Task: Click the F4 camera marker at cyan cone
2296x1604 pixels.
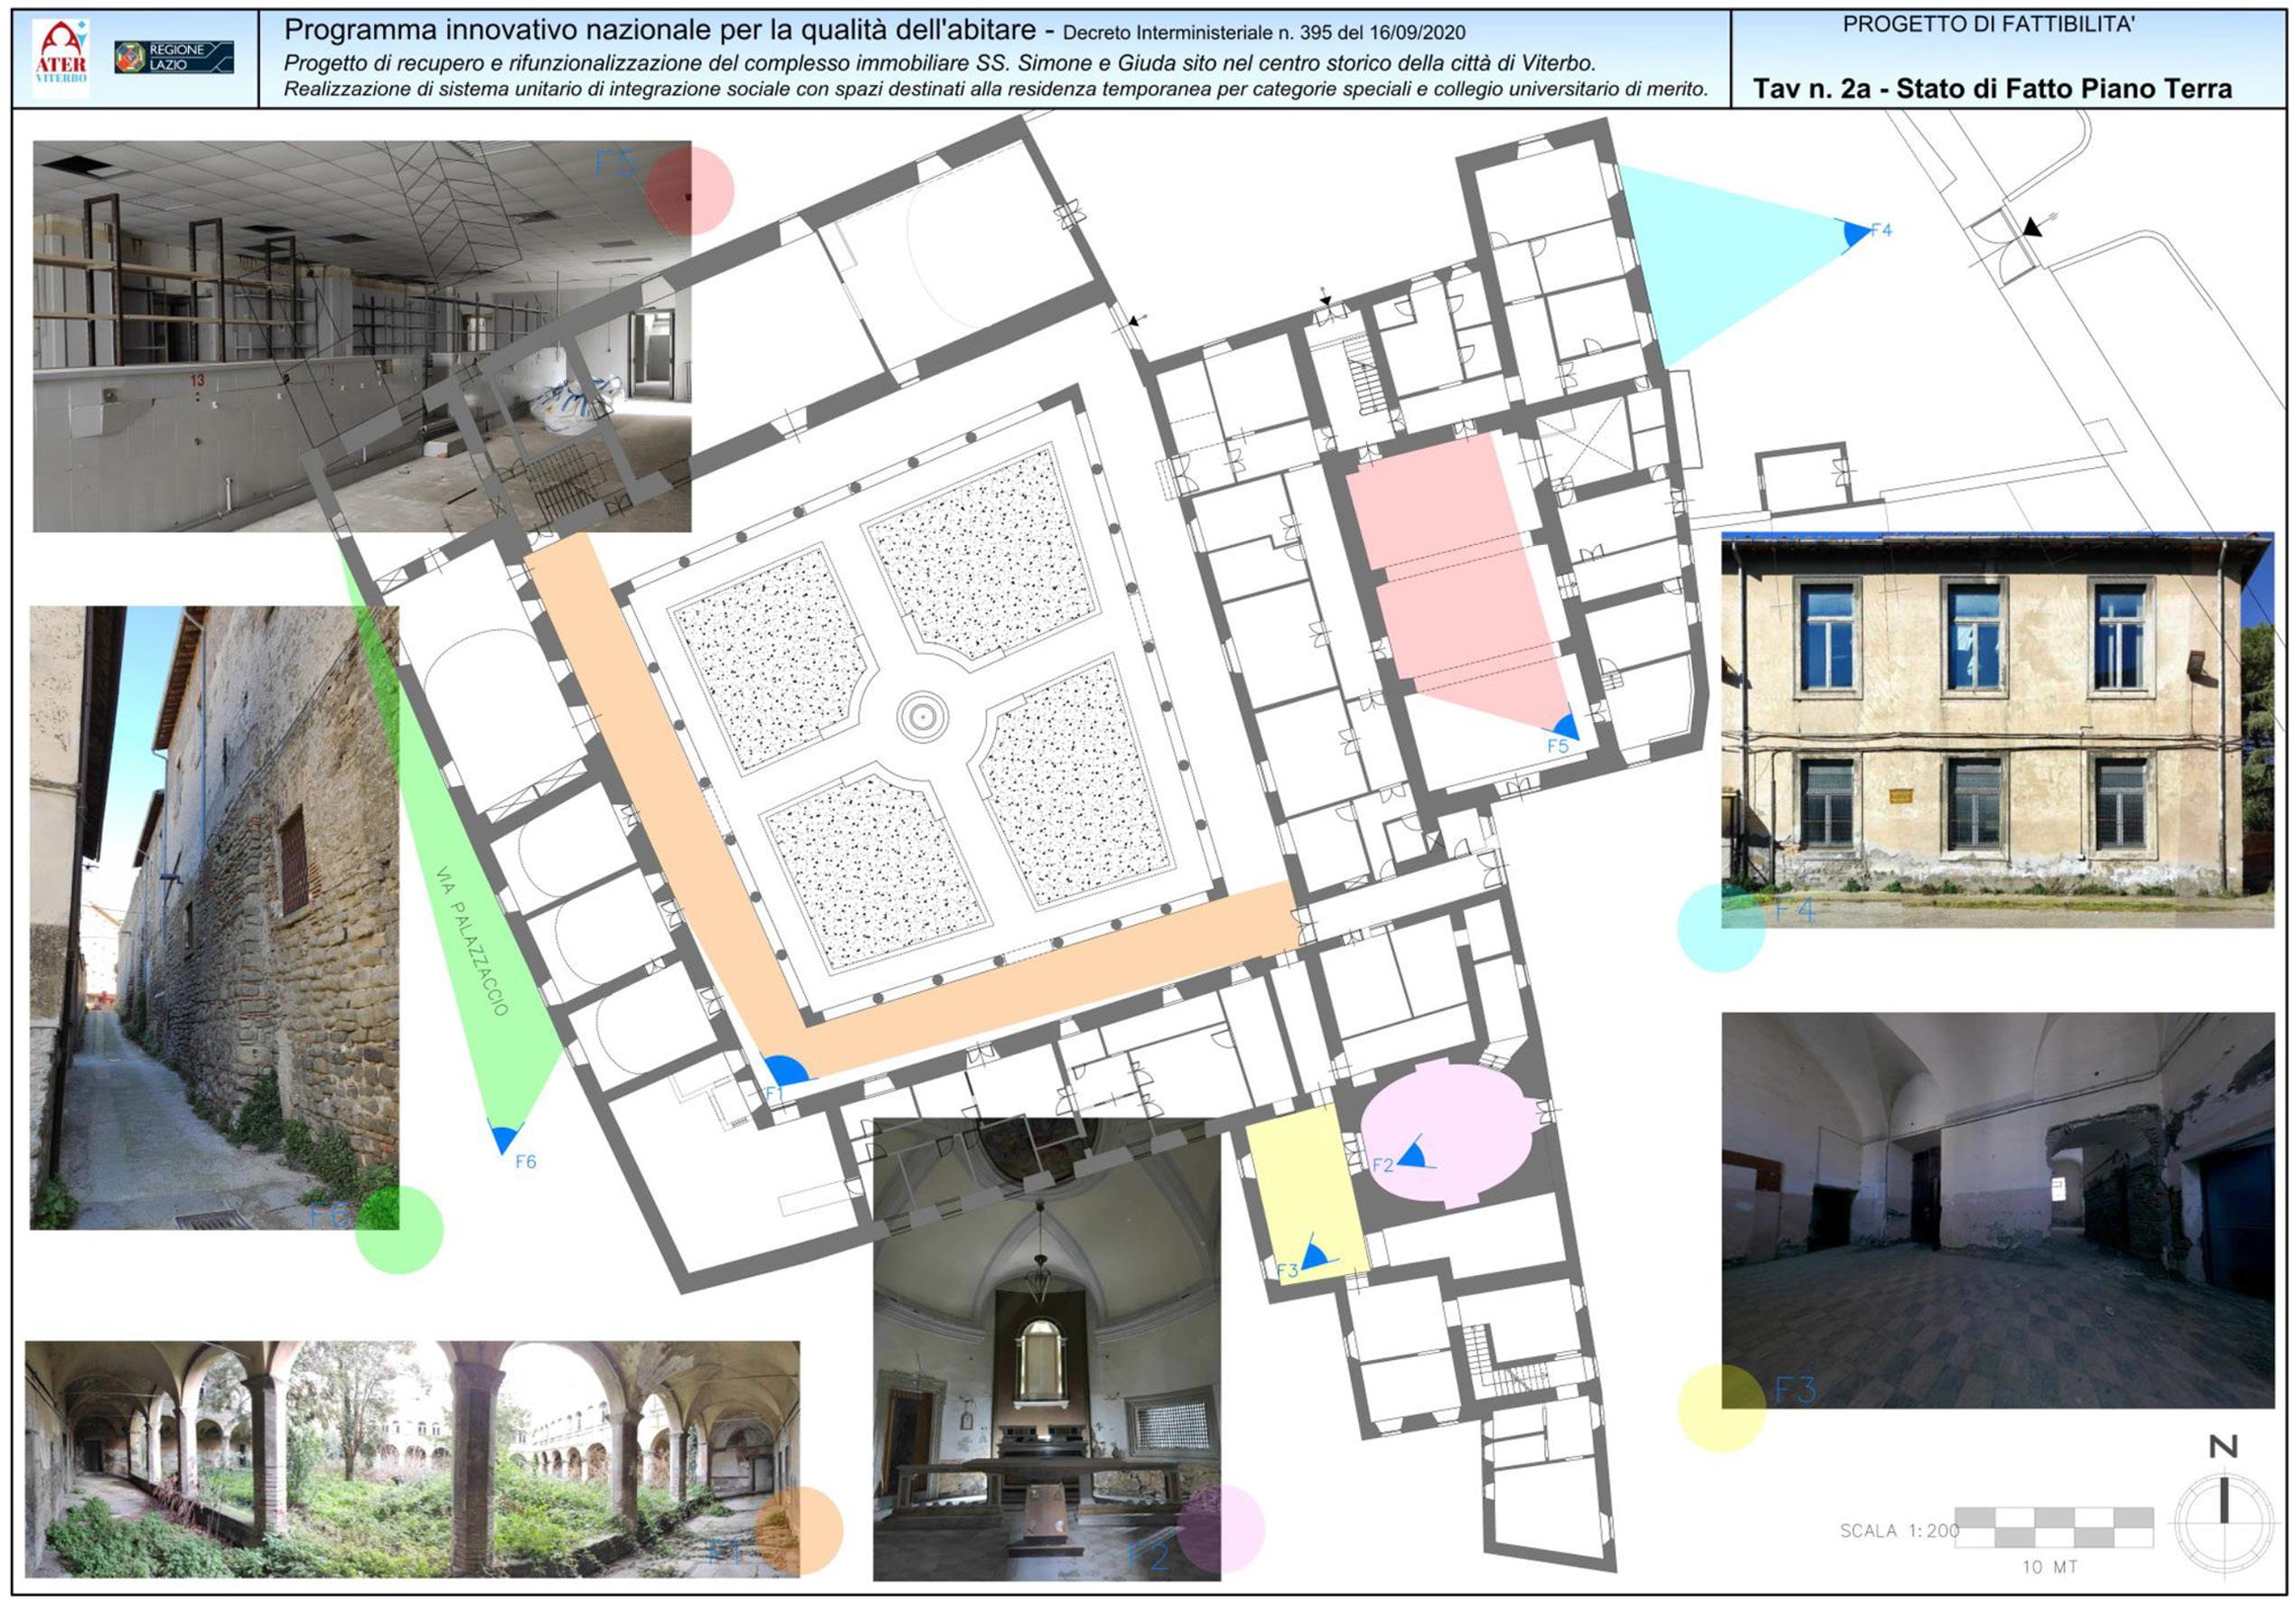Action: tap(1855, 232)
